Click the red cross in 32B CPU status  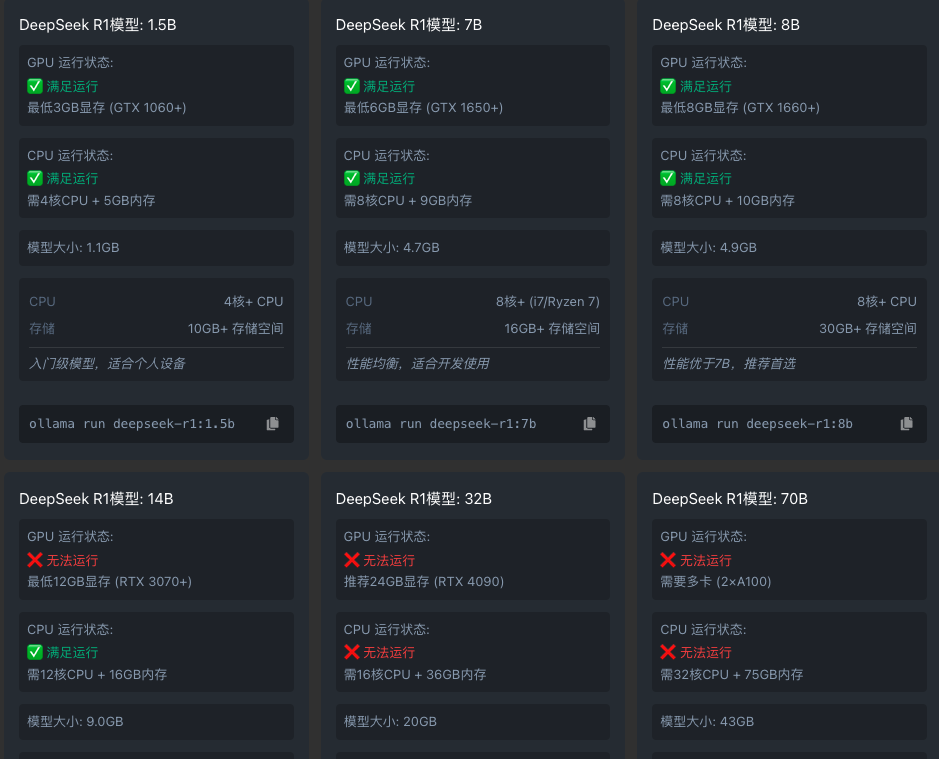pyautogui.click(x=352, y=652)
